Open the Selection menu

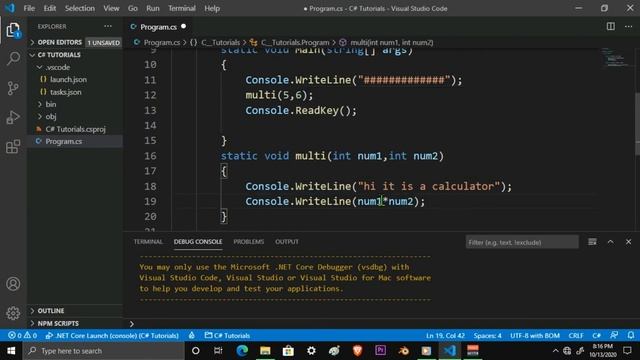click(80, 8)
